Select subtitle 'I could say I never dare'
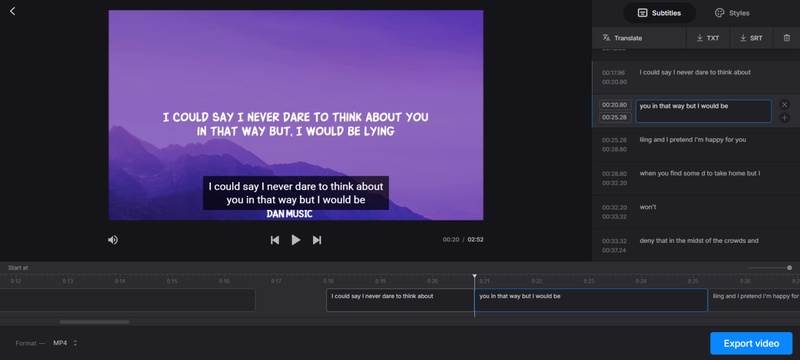Screen dimensions: 800x360 (696, 78)
